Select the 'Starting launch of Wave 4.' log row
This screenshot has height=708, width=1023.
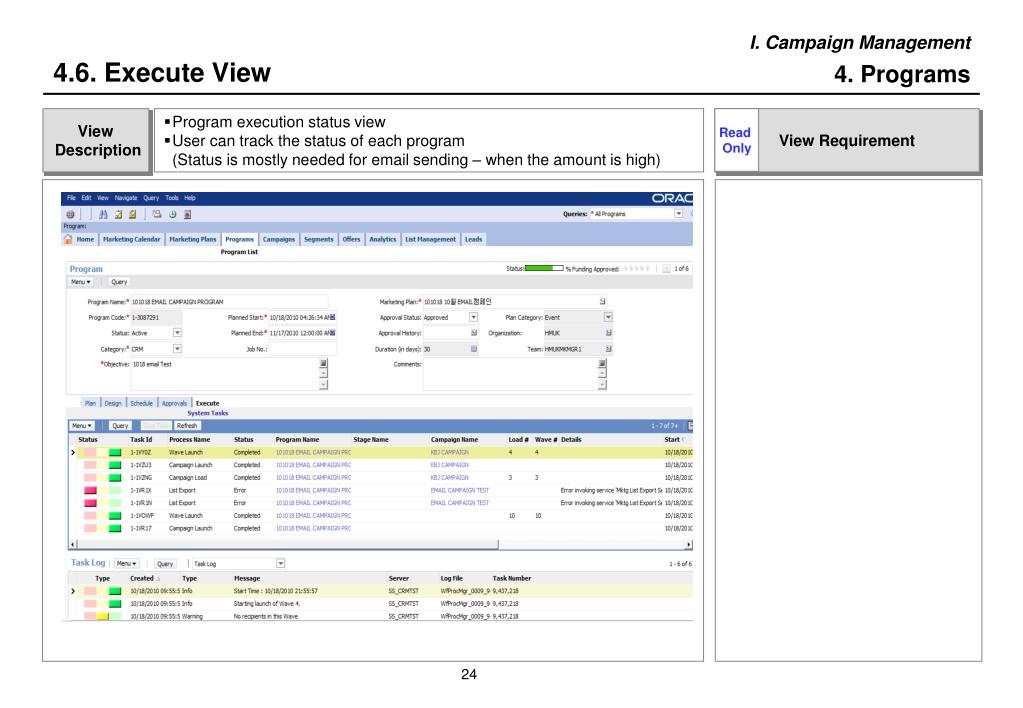point(380,604)
